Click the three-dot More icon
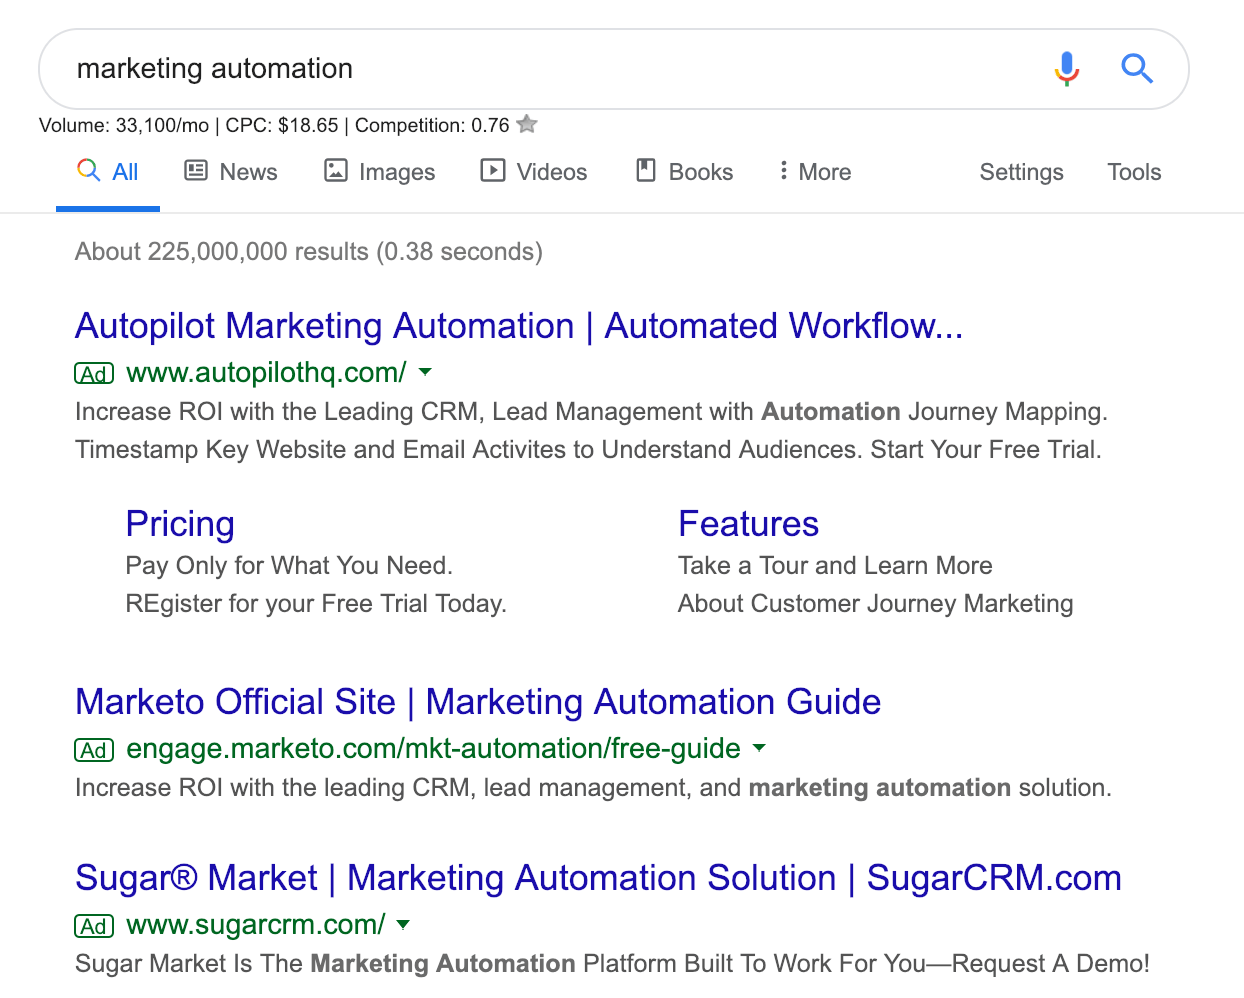Screen dimensions: 1244x998 pyautogui.click(x=784, y=171)
